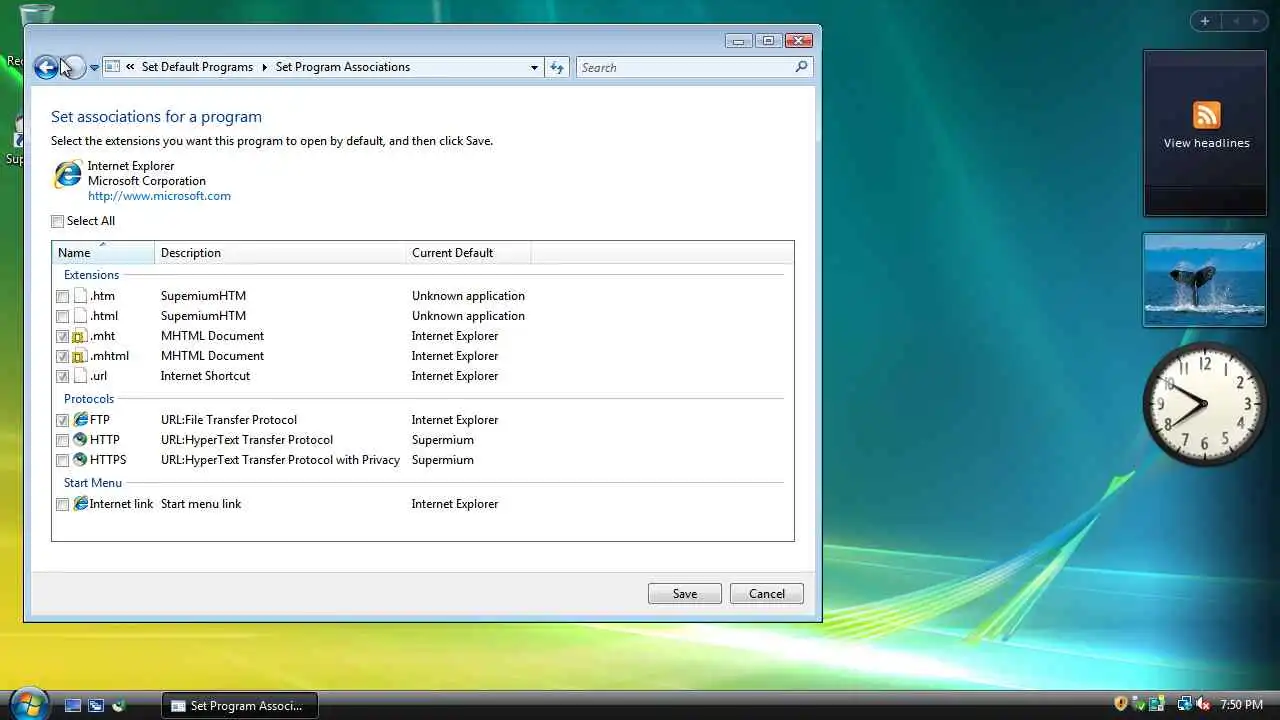Add a gadget with the sidebar plus button
The image size is (1280, 720).
tap(1205, 21)
